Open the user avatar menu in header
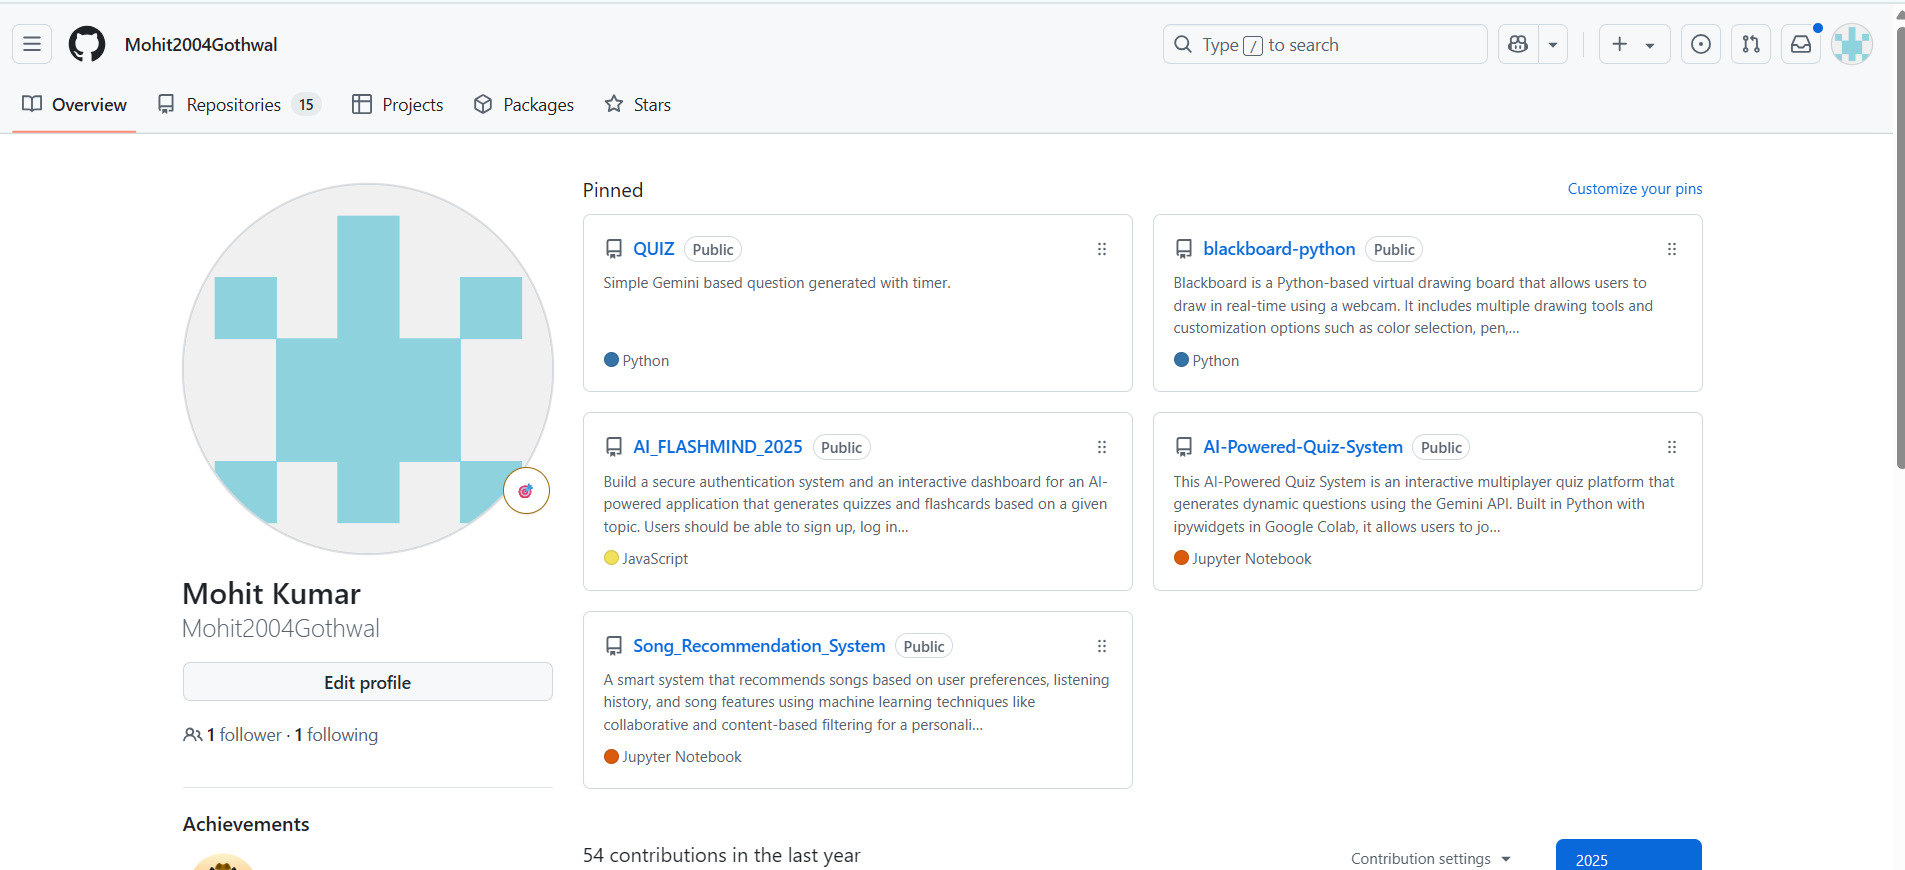Viewport: 1905px width, 870px height. pos(1852,44)
